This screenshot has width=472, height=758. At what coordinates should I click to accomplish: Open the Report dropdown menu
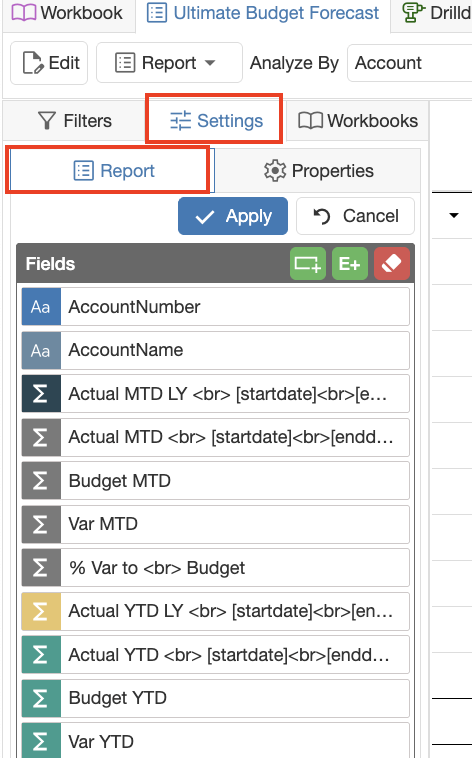point(169,63)
